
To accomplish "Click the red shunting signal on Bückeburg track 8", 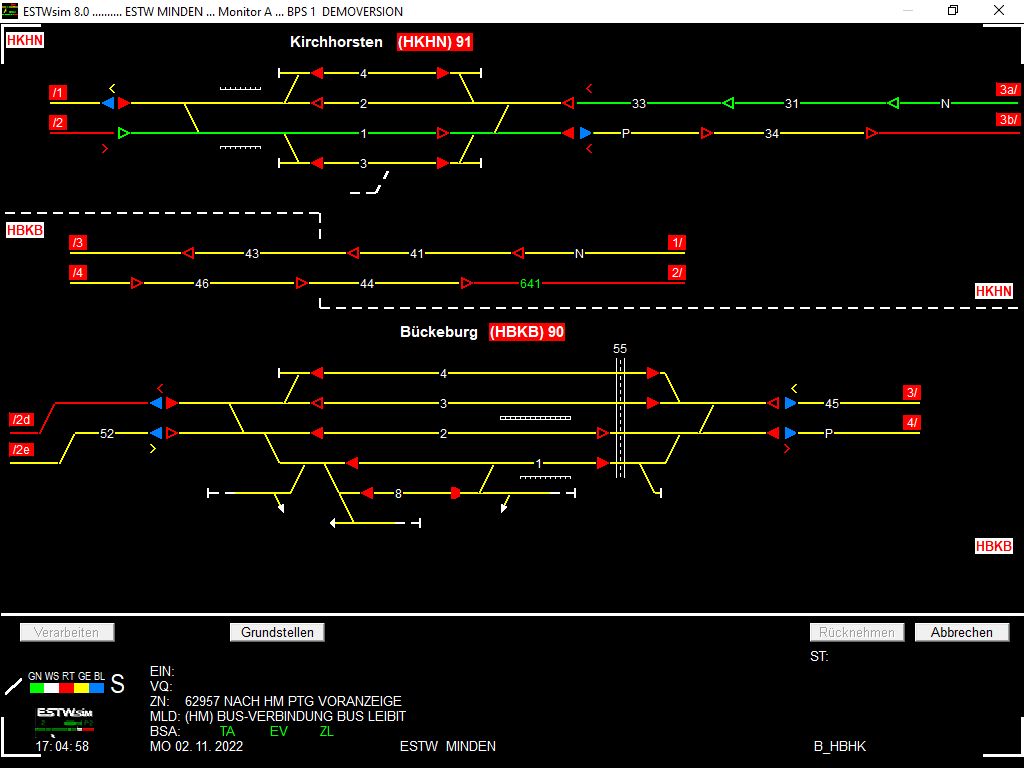I will [456, 493].
